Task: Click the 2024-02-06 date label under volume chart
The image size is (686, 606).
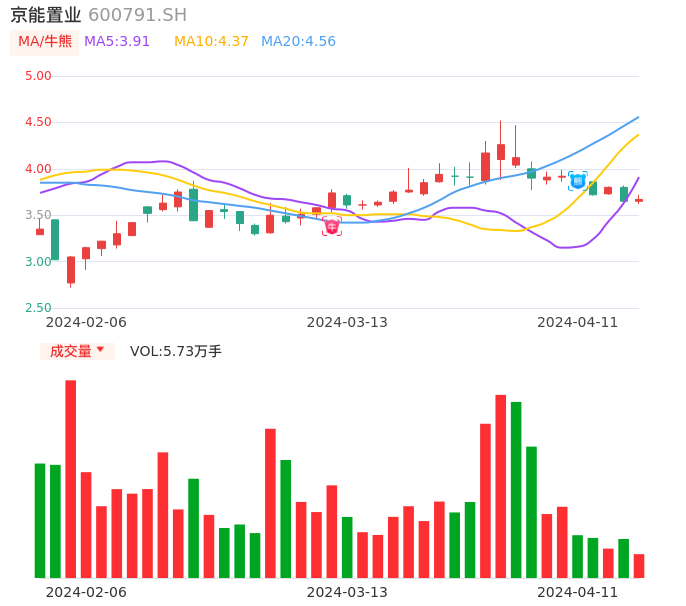Action: tap(86, 592)
